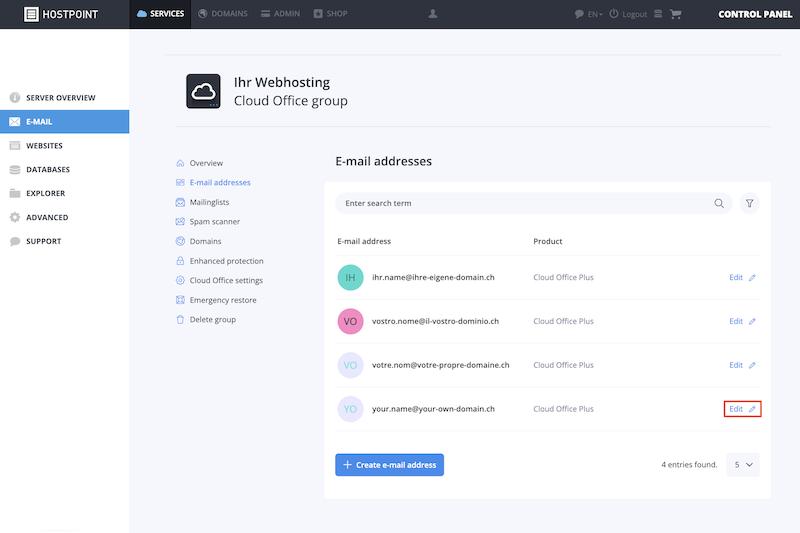The image size is (800, 533).
Task: Open Mailinglists submenu item
Action: pyautogui.click(x=203, y=202)
